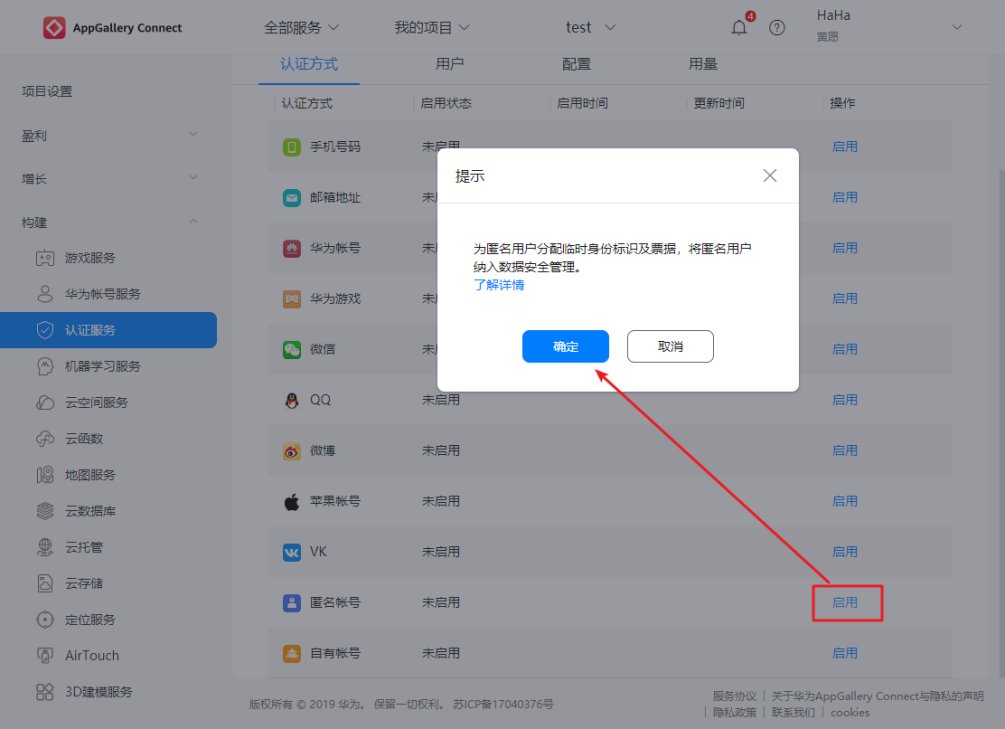Viewport: 1005px width, 729px height.
Task: Open 华为帐号服务 person icon in sidebar
Action: (45, 294)
